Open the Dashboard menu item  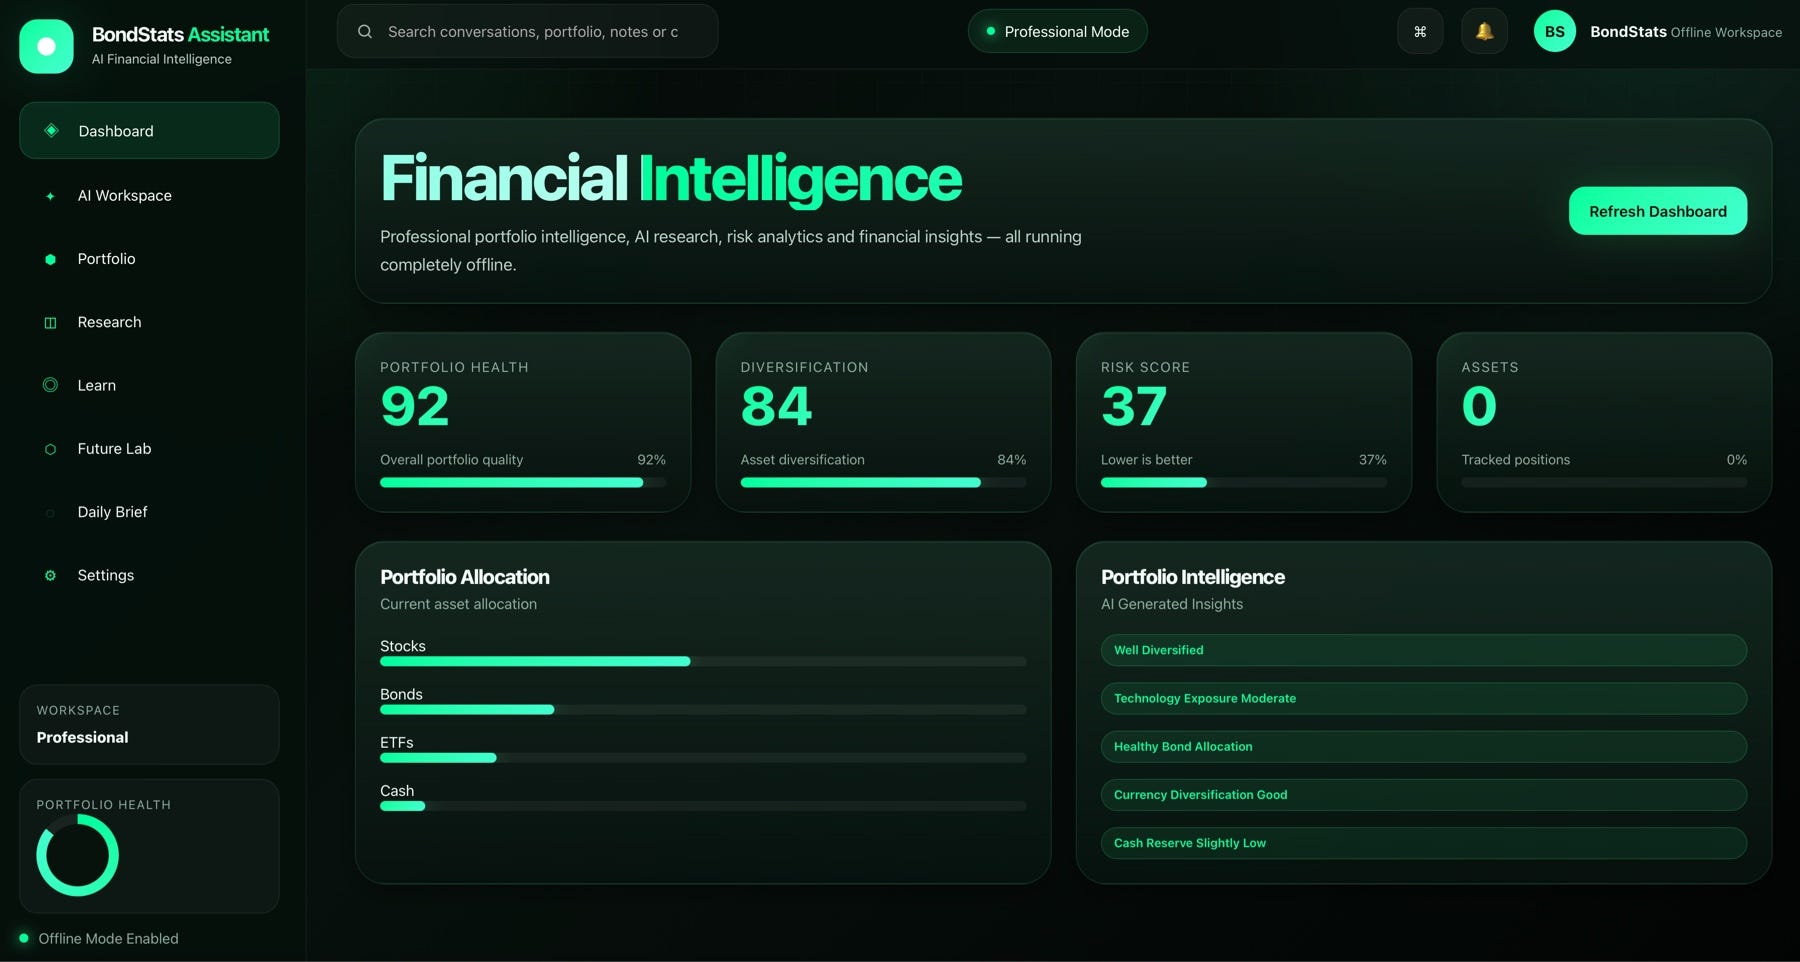click(149, 130)
